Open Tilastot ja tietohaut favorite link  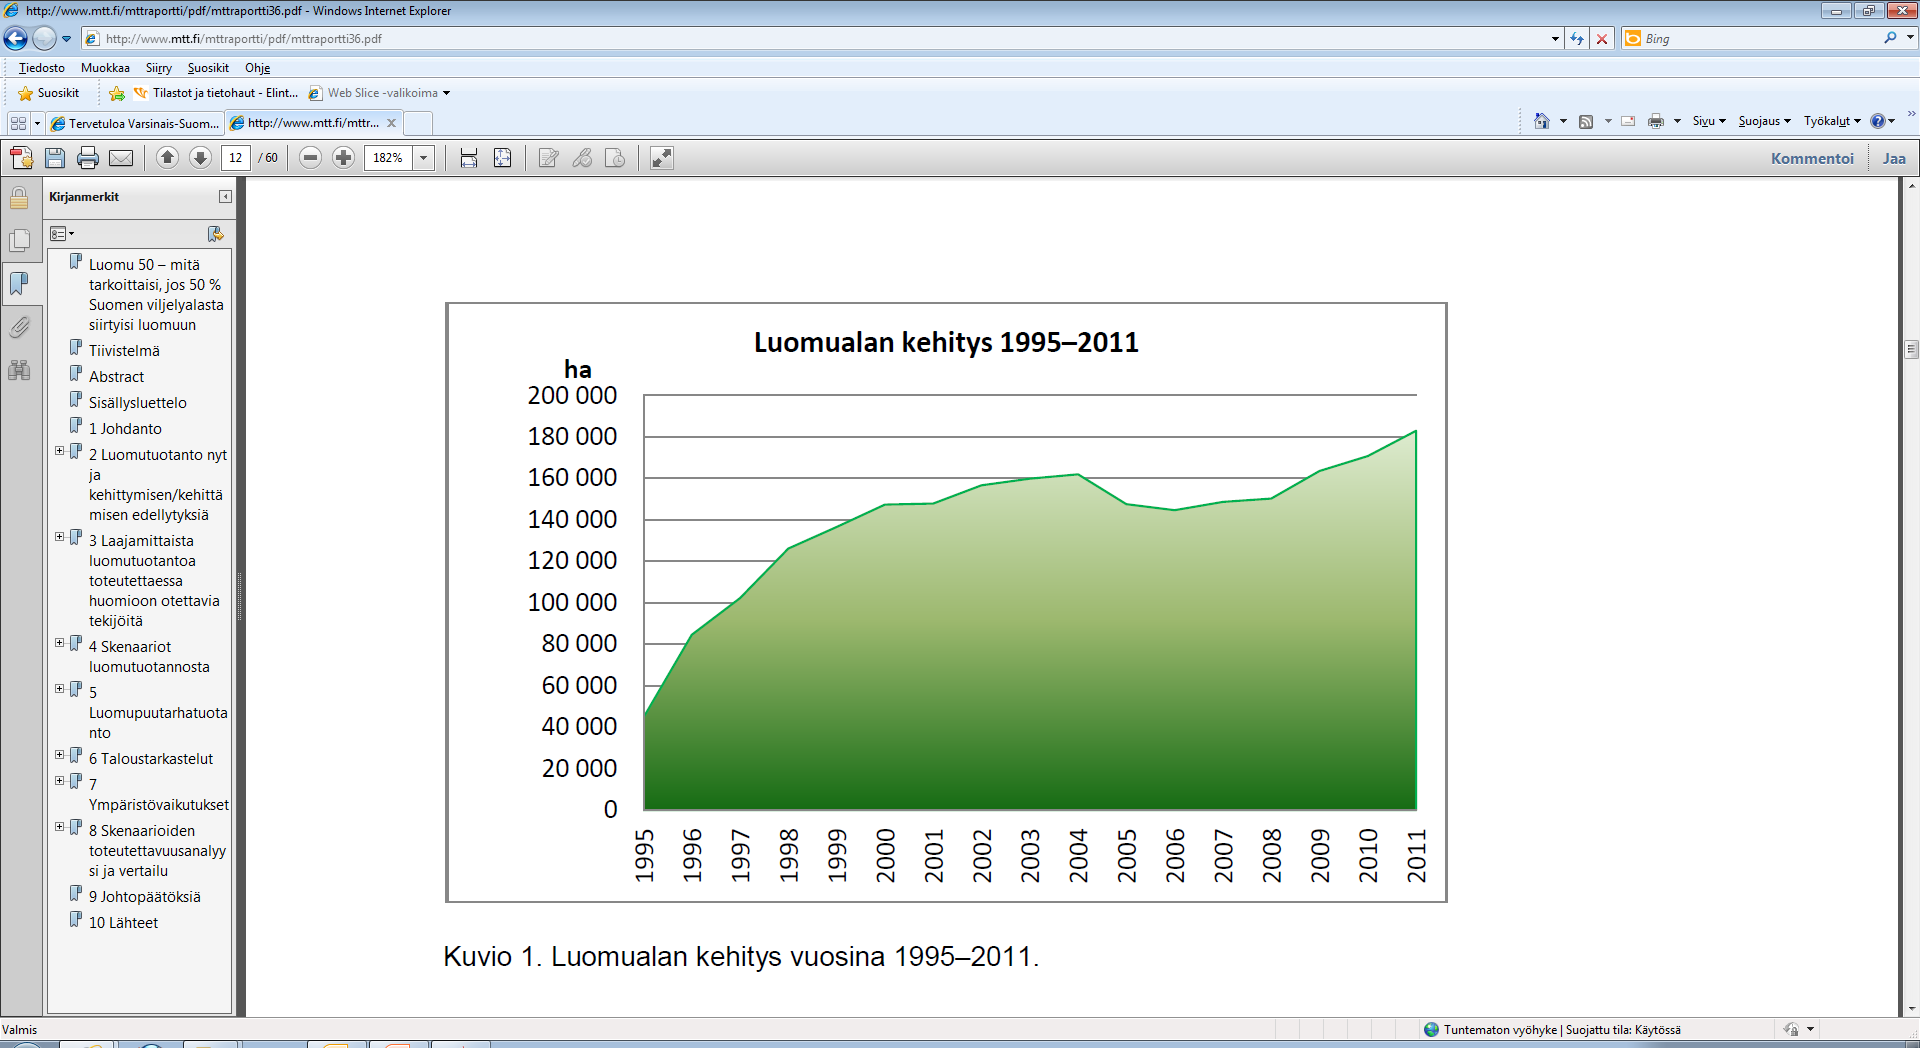216,93
